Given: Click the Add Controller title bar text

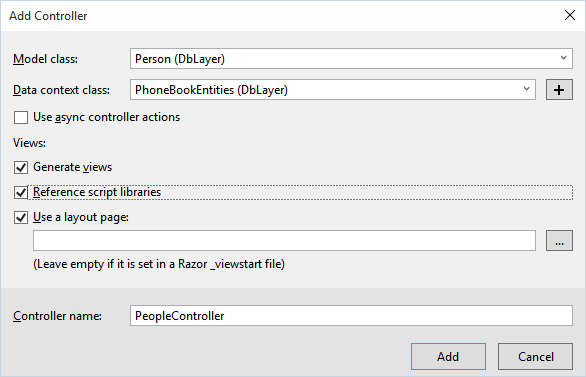Looking at the screenshot, I should (48, 16).
